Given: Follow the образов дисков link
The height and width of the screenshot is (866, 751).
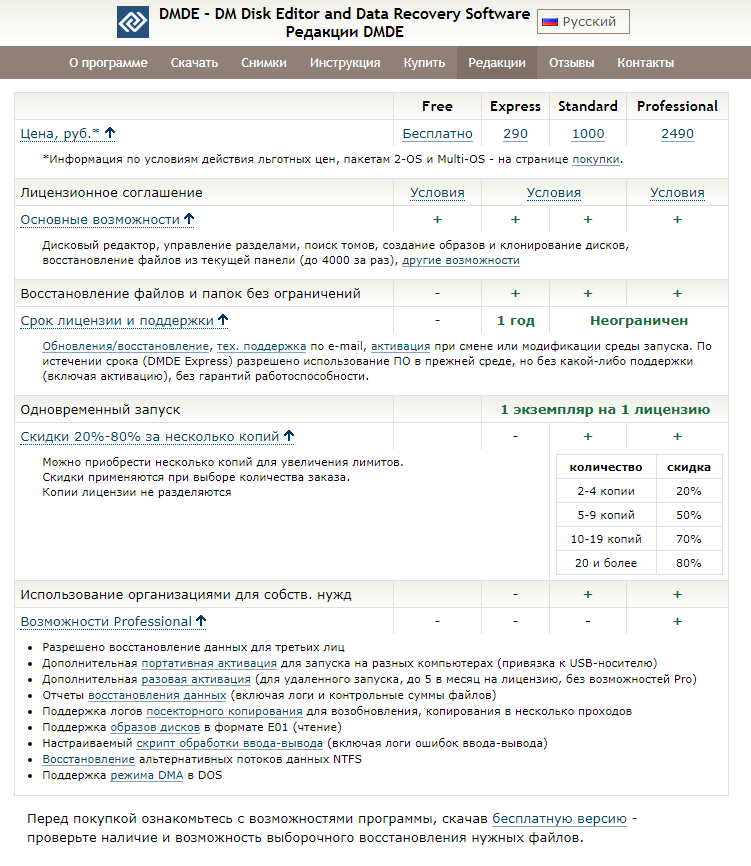Looking at the screenshot, I should pyautogui.click(x=155, y=727).
